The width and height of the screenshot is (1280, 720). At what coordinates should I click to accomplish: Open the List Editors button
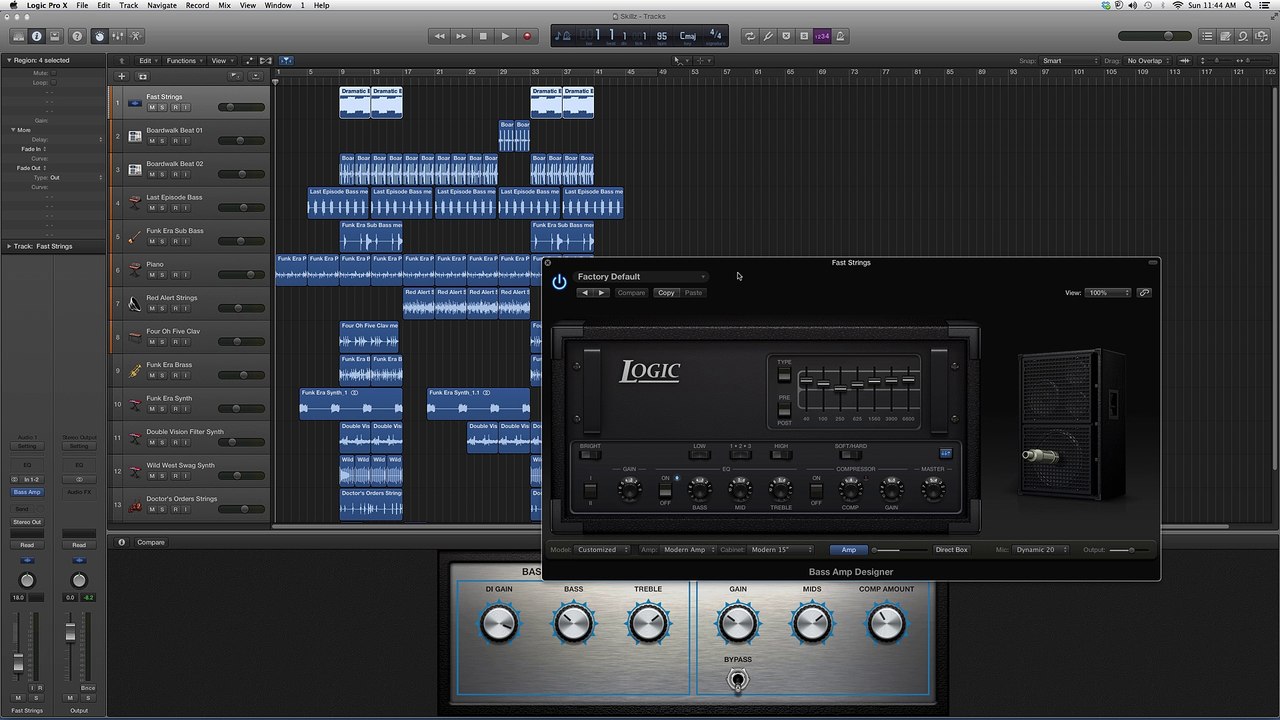(x=1207, y=36)
